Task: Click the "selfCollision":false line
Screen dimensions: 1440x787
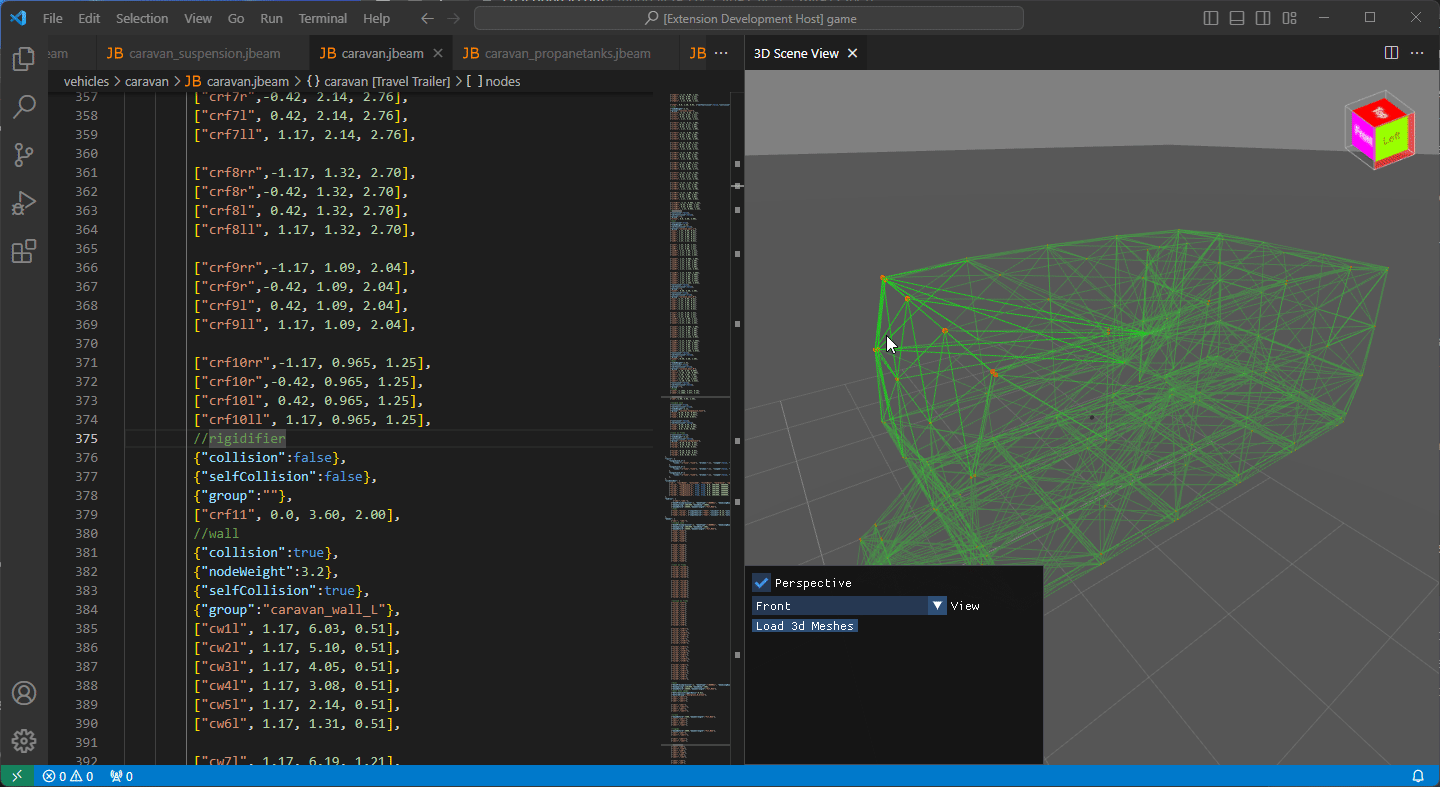Action: [285, 476]
